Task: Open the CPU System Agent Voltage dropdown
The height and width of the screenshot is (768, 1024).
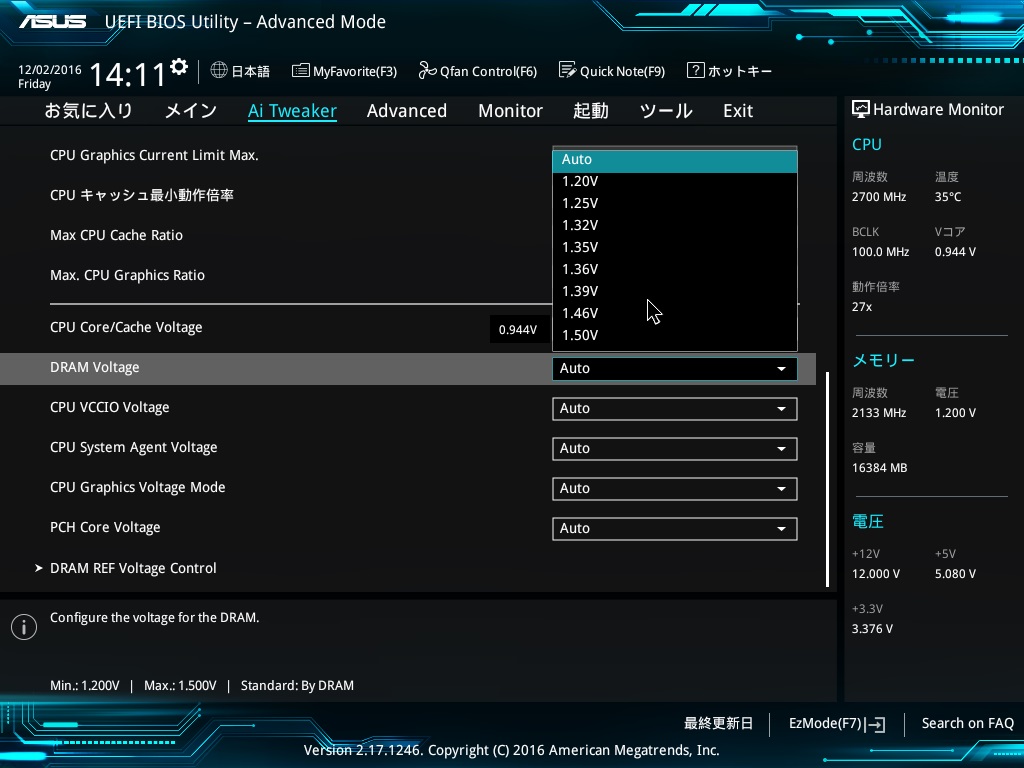Action: tap(675, 449)
